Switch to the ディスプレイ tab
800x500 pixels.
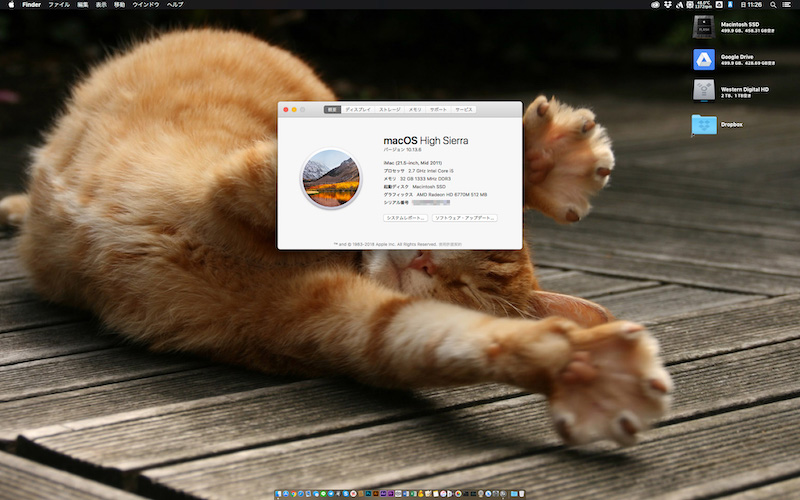[358, 110]
